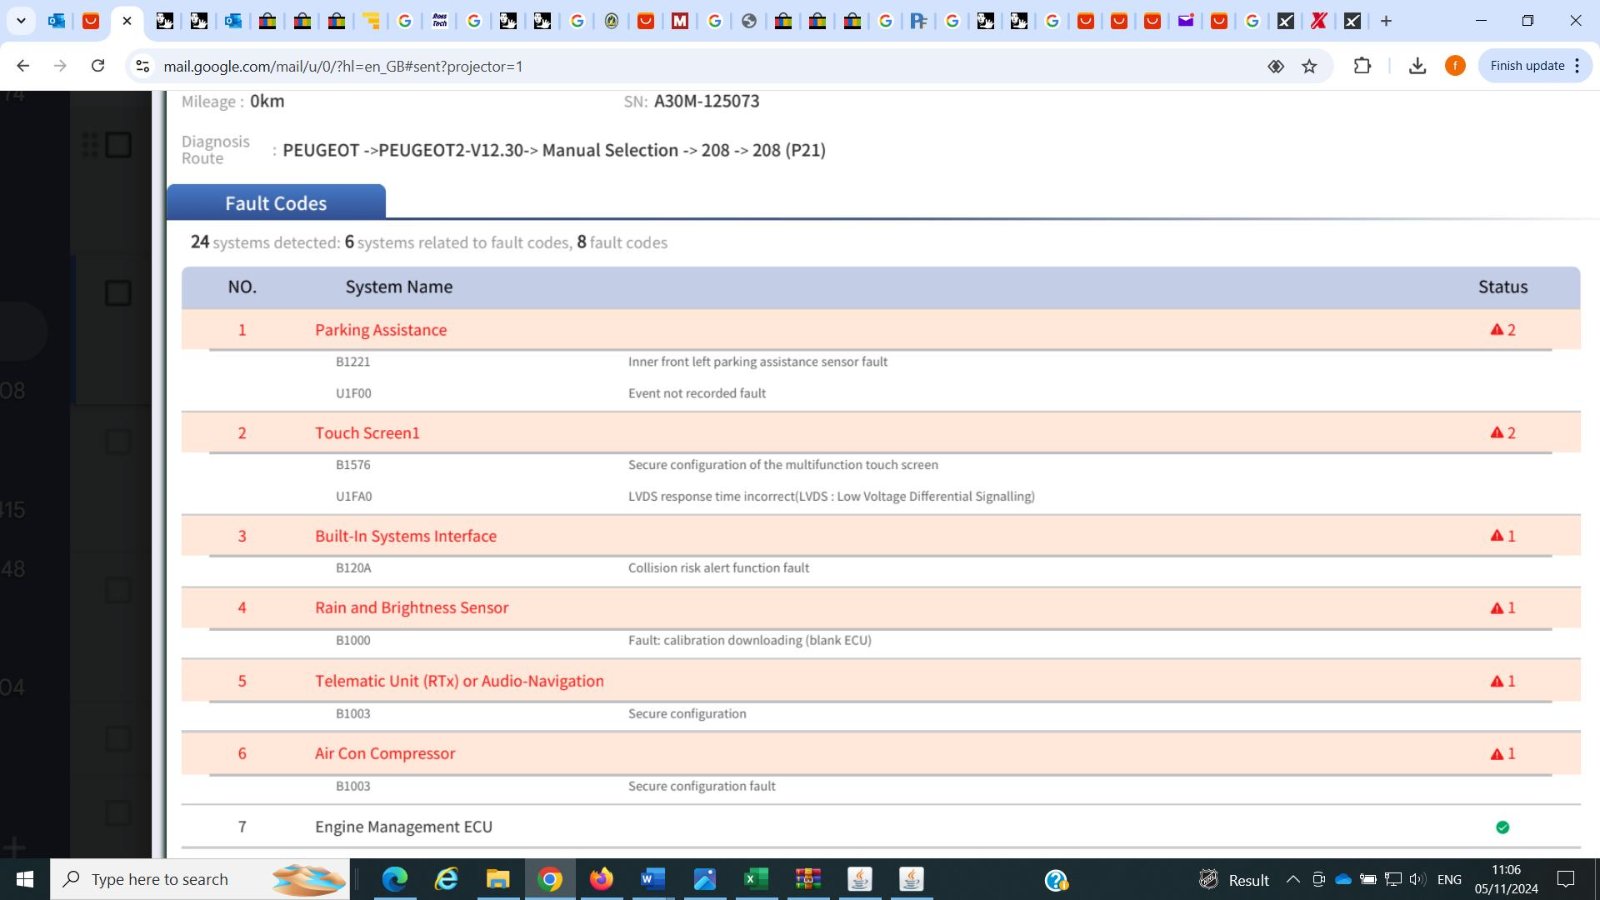Open Microsoft Edge from the taskbar
The image size is (1600, 900).
click(395, 879)
